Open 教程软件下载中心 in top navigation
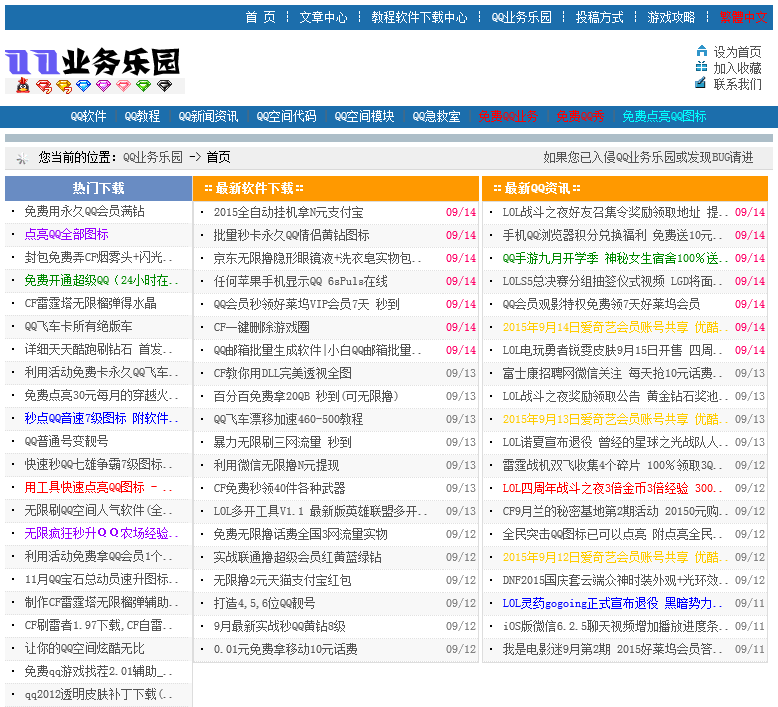Viewport: 778px width, 707px height. [419, 17]
